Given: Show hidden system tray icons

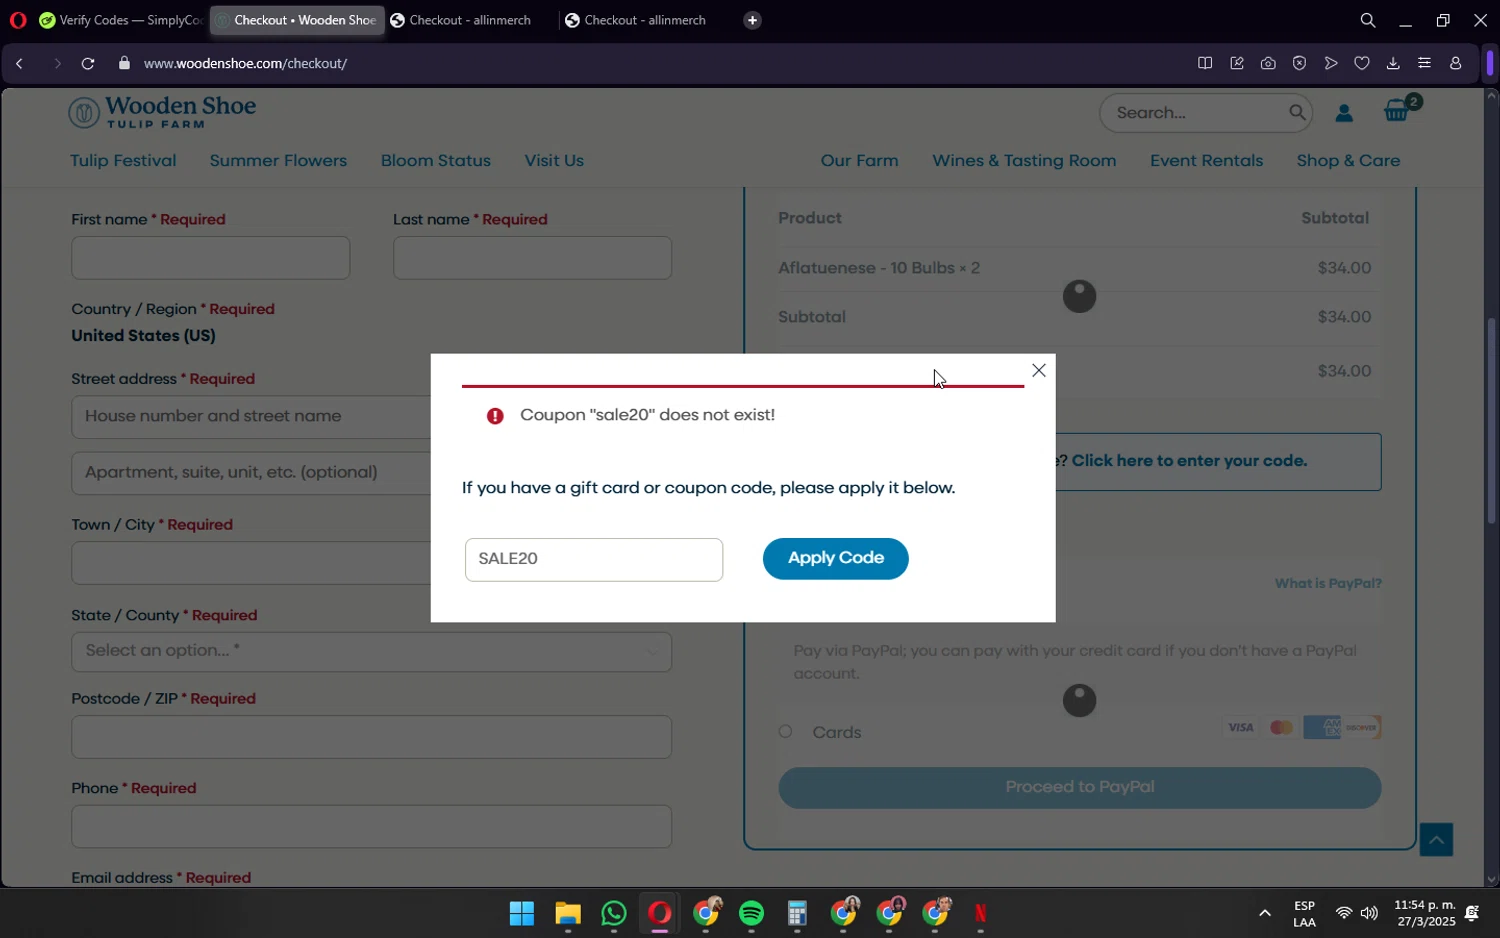Looking at the screenshot, I should 1264,913.
